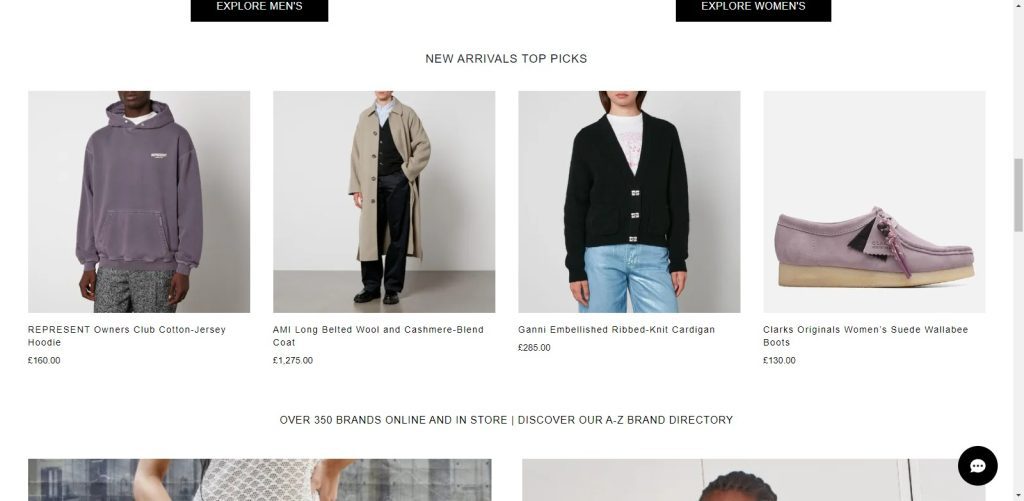Open the purple REPRESENT hoodie product image
Screen dimensions: 1024x501
click(139, 202)
